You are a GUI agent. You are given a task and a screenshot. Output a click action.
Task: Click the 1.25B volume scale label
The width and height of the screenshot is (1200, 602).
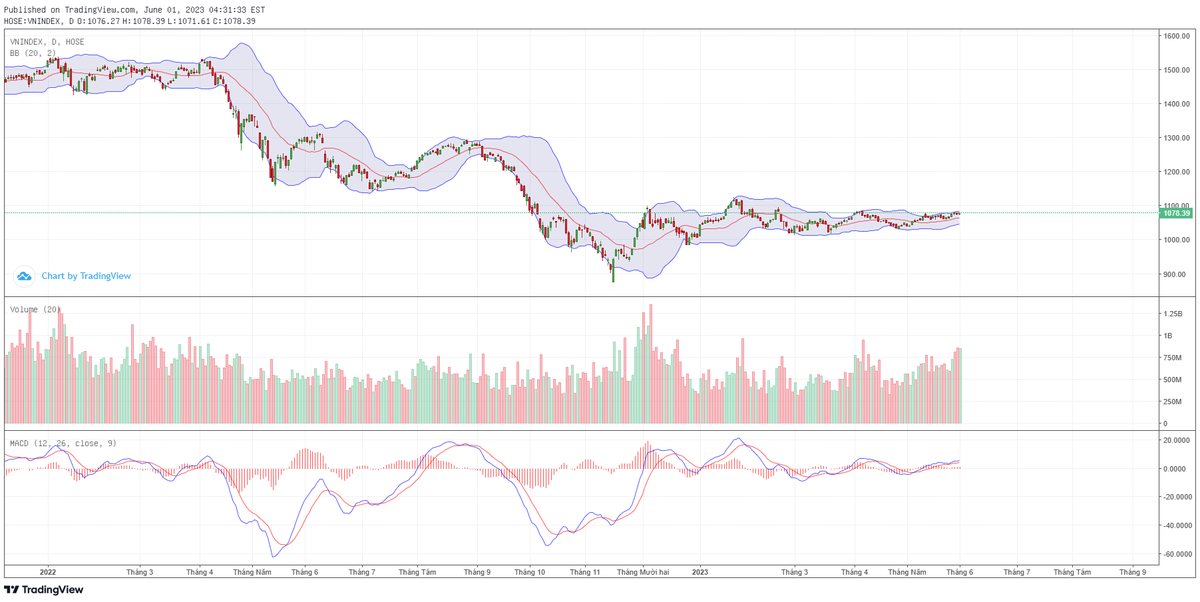(x=1173, y=314)
